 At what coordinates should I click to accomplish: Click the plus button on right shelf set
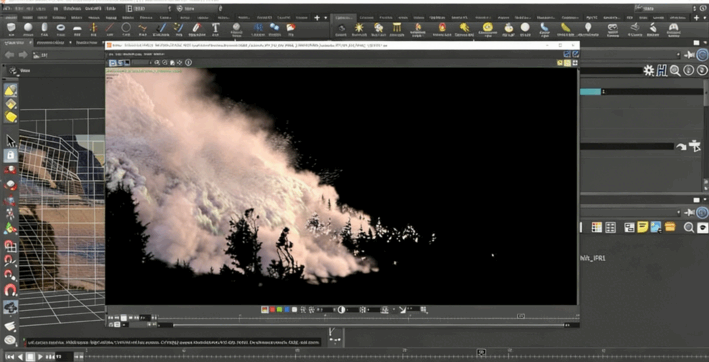tap(696, 18)
